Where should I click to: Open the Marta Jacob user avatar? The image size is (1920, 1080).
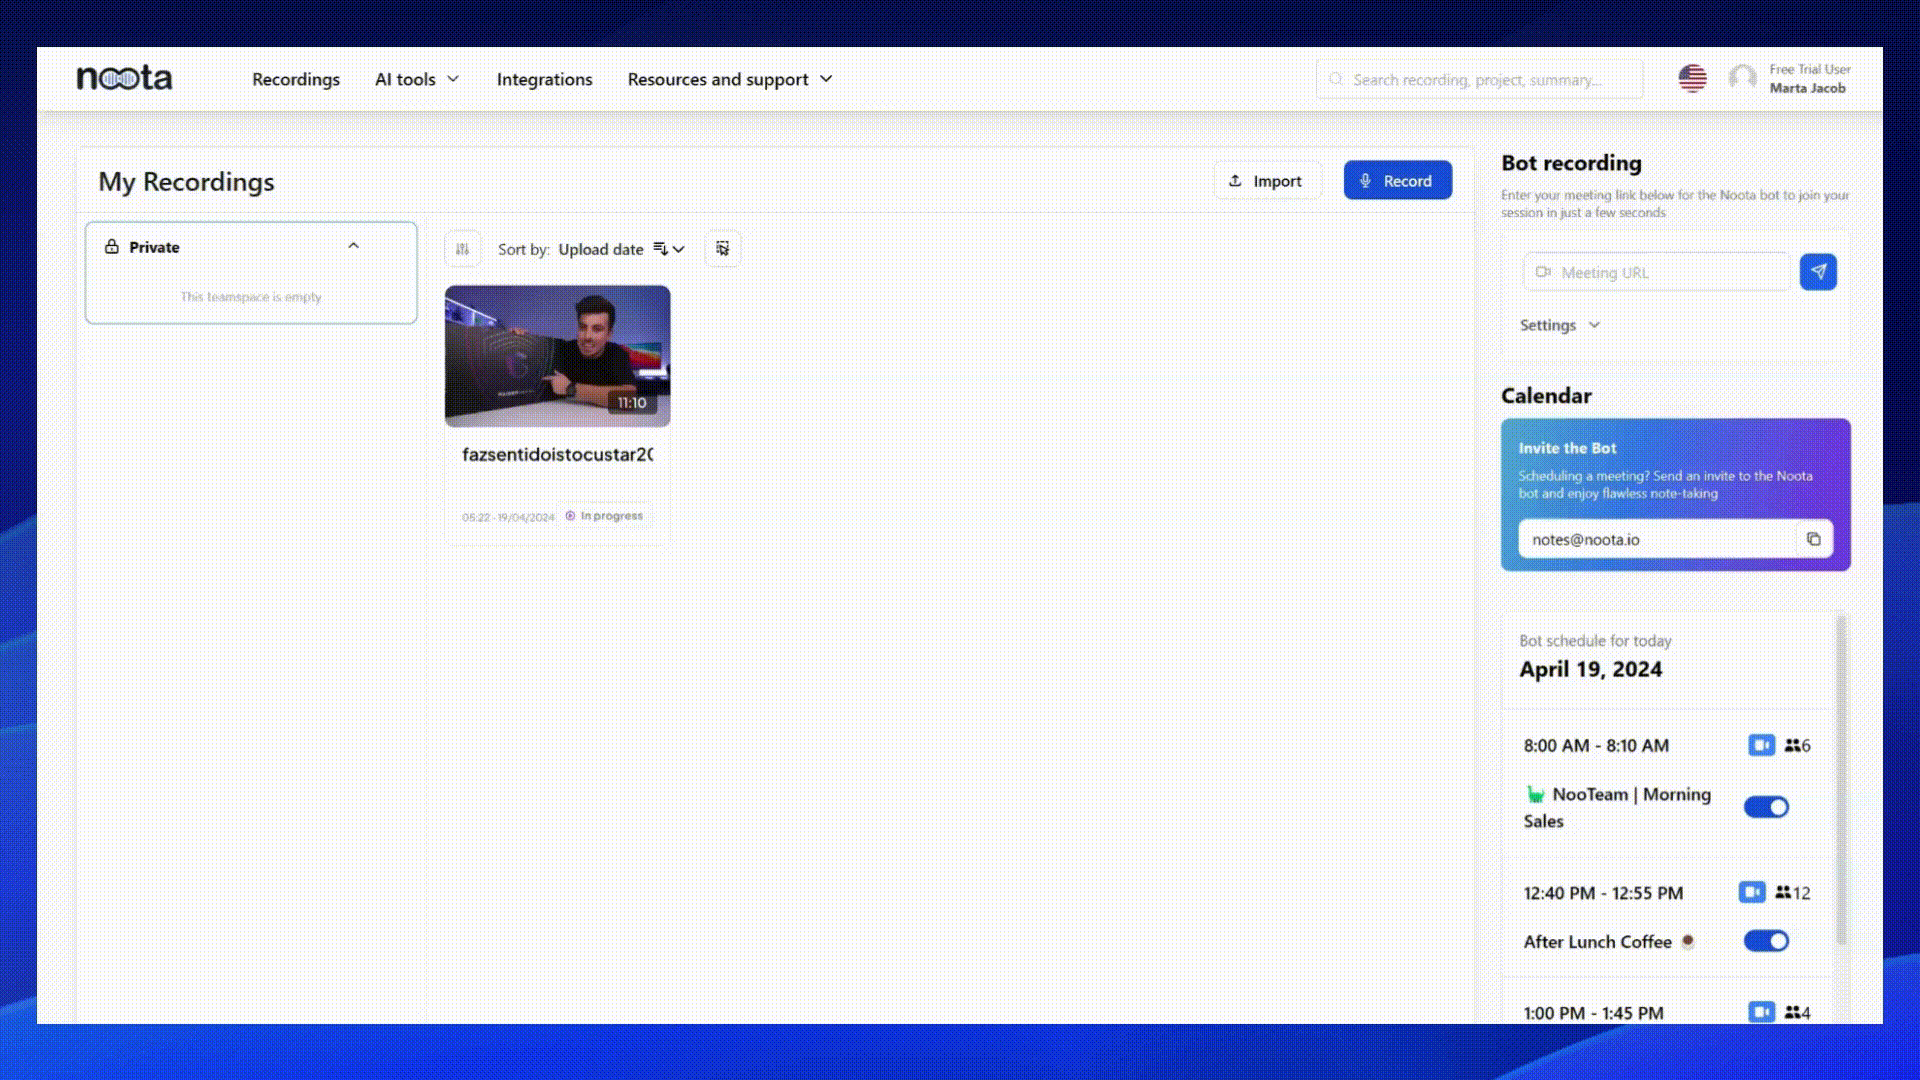(x=1742, y=78)
